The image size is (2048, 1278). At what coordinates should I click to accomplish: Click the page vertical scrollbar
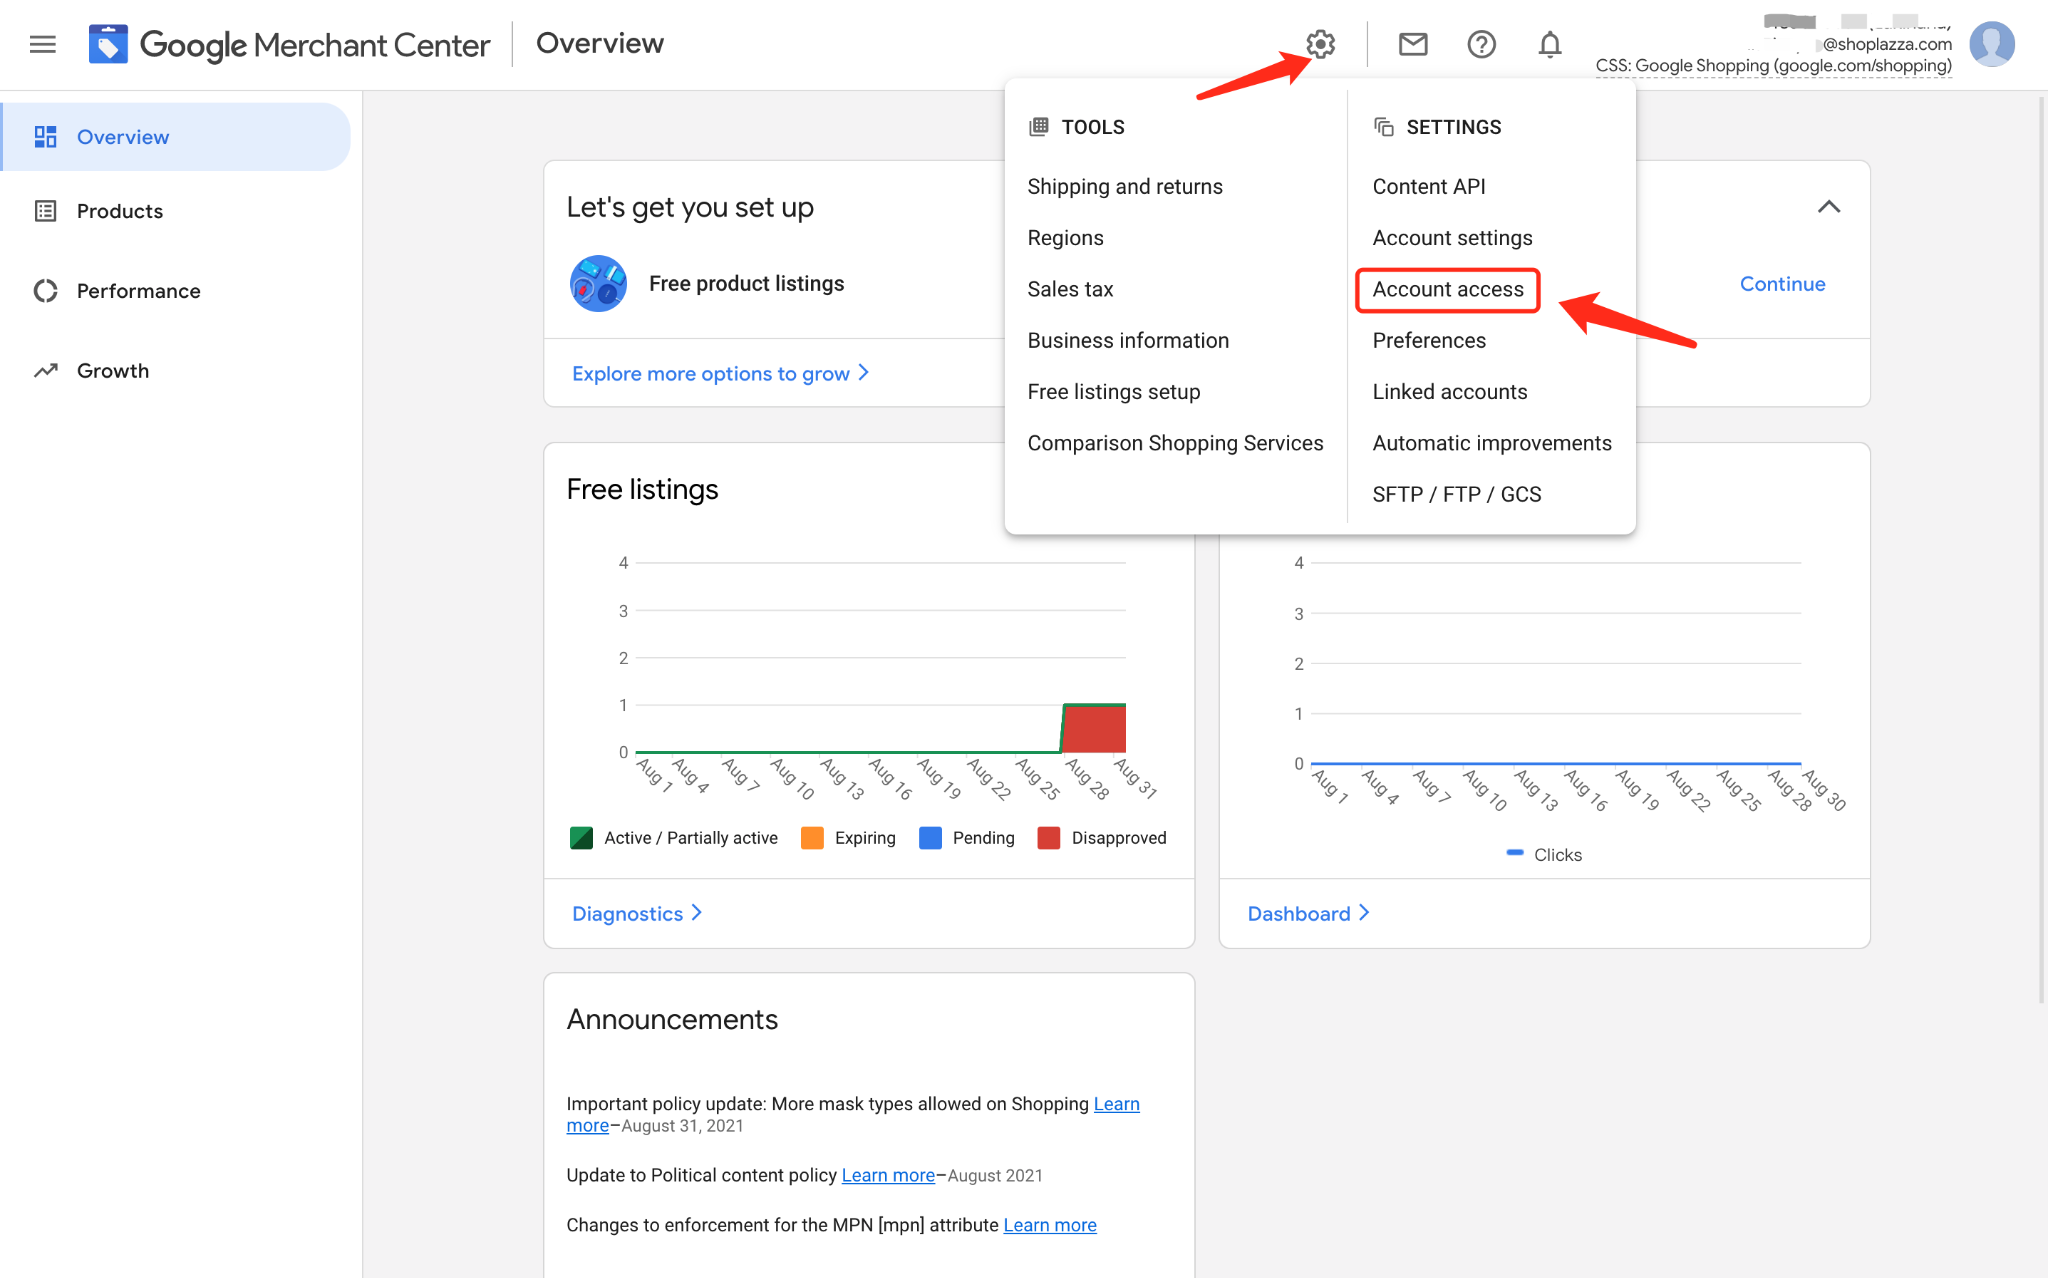pos(2042,550)
